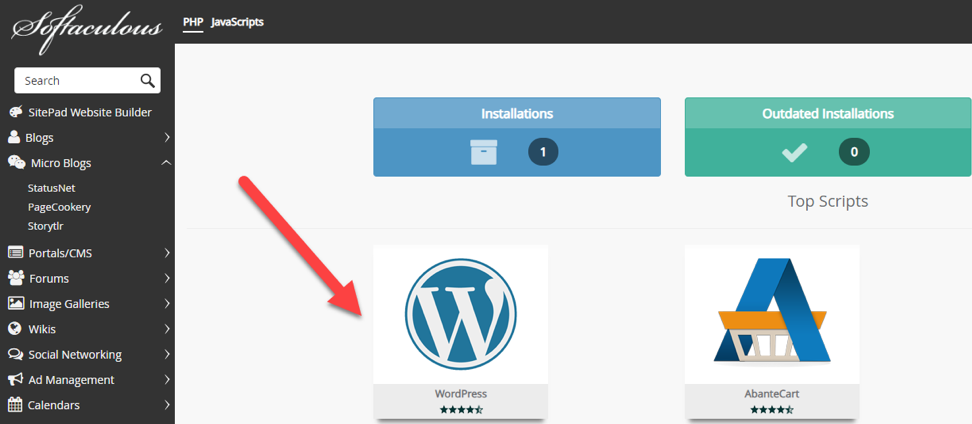Click the Outdated Installations checkmark icon
Image resolution: width=972 pixels, height=424 pixels.
794,152
